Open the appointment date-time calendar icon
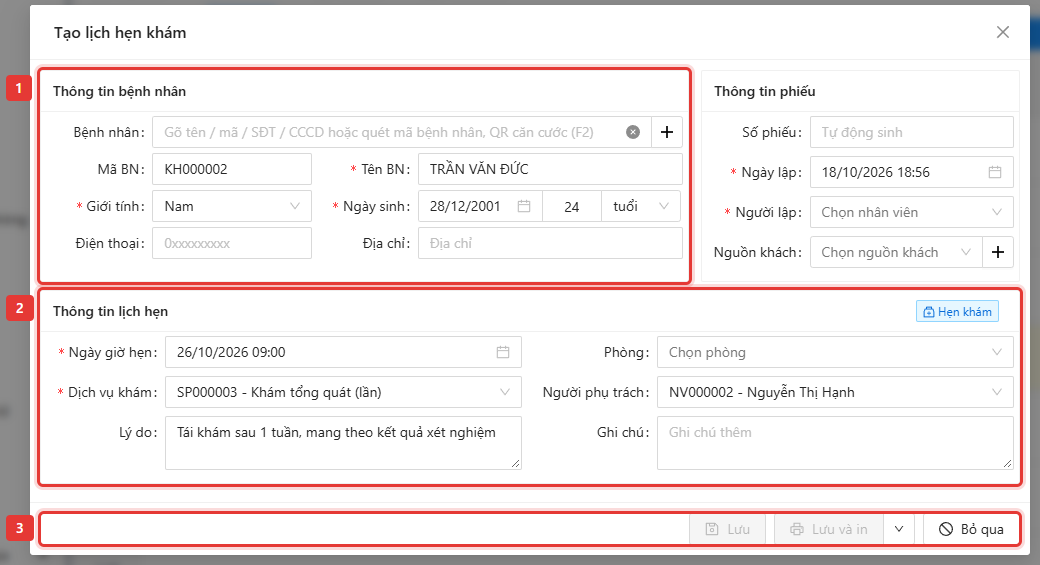Viewport: 1040px width, 565px height. [503, 352]
